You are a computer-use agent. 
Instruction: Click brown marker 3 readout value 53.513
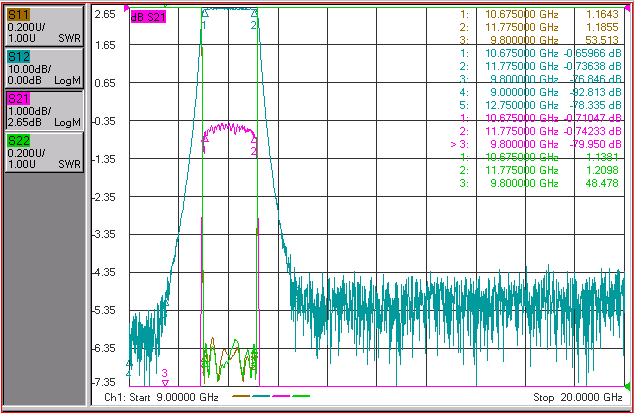tap(602, 40)
